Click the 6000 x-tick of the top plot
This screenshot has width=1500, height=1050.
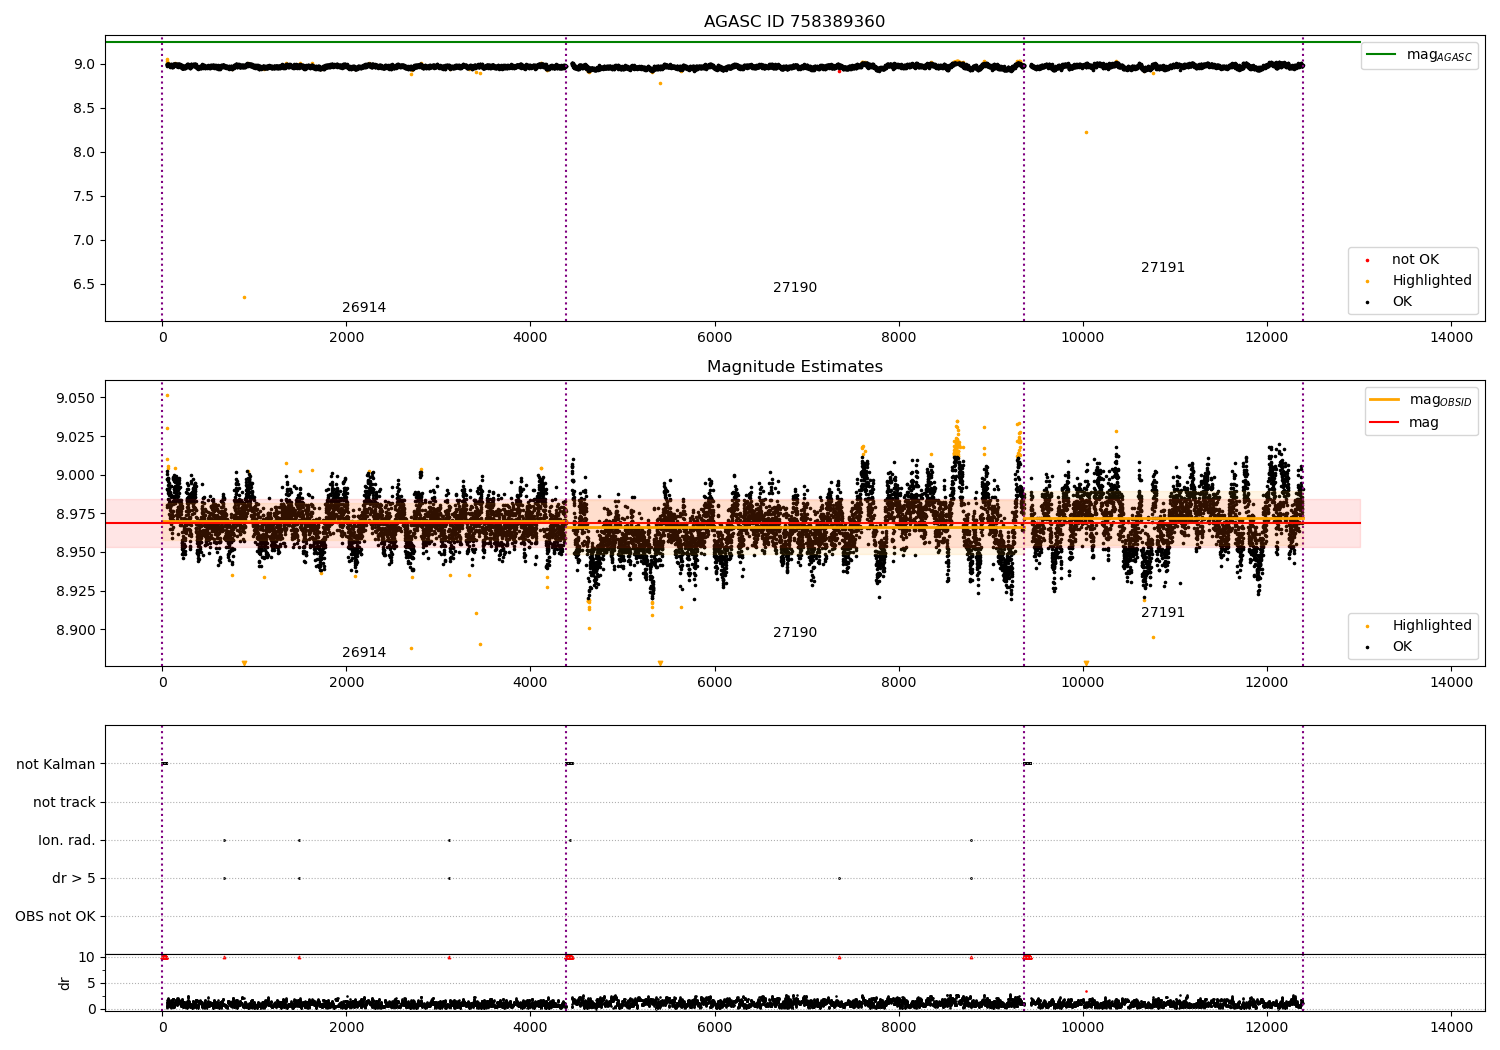click(x=715, y=337)
